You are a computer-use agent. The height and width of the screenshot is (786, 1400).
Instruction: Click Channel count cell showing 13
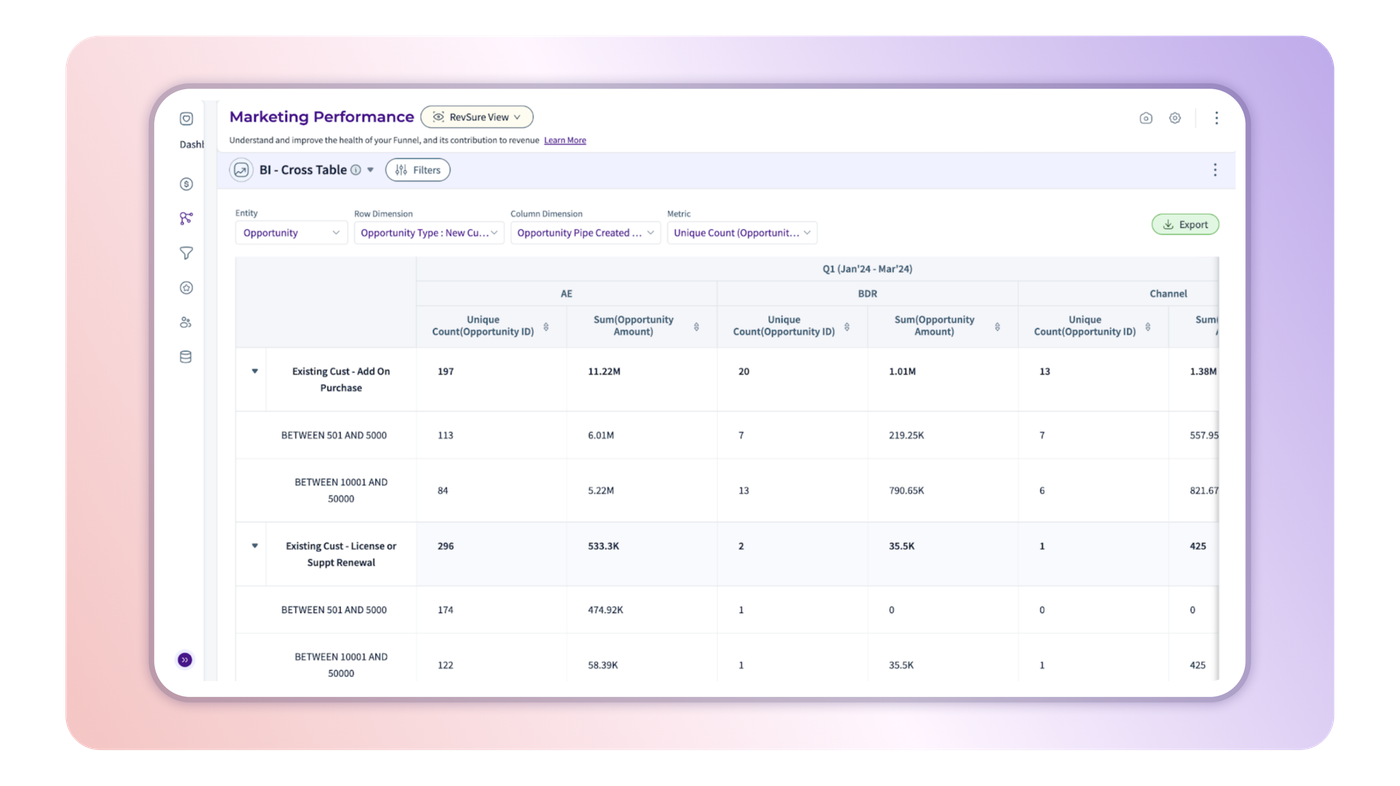(1045, 371)
